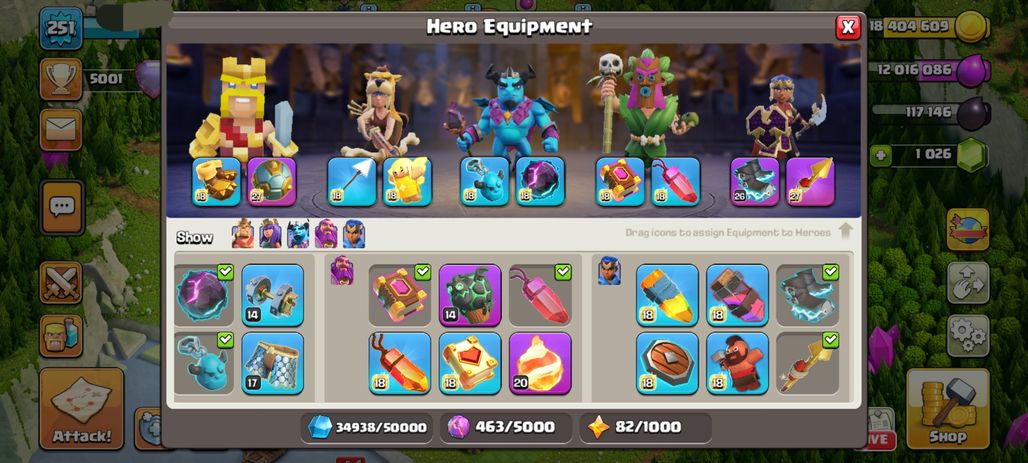Tap the Shiny Ore counter 34938/50000
The width and height of the screenshot is (1028, 463).
click(368, 428)
